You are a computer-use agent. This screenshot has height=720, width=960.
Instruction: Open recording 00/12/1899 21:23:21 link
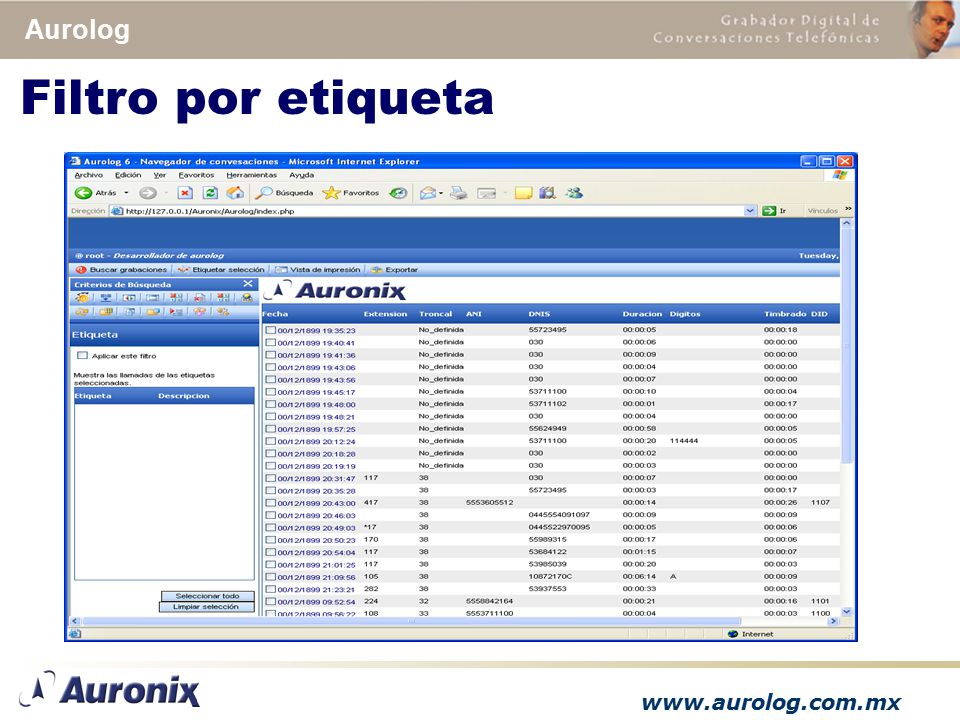click(317, 590)
